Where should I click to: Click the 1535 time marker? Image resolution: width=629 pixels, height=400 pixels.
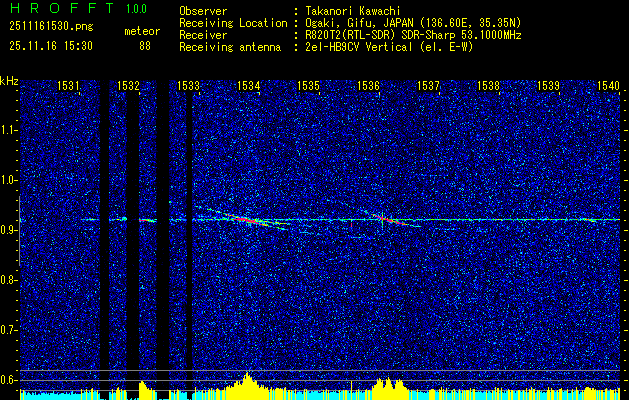(x=308, y=85)
